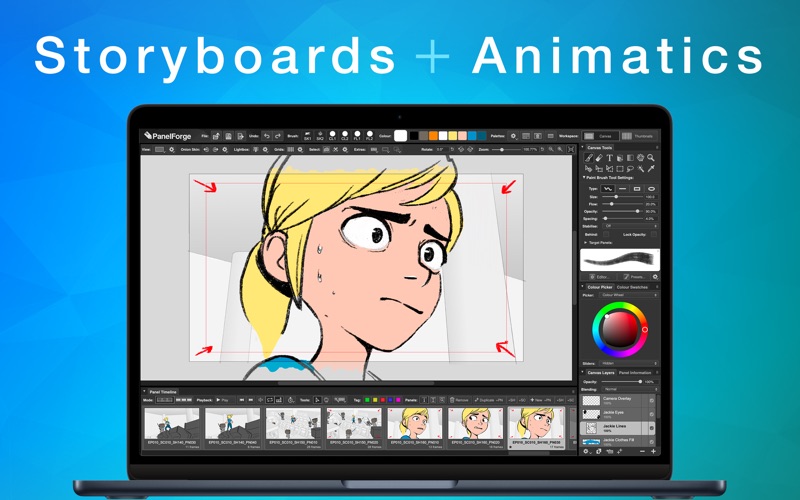Select the Eraser canvas tool
This screenshot has width=800, height=500.
click(x=599, y=158)
